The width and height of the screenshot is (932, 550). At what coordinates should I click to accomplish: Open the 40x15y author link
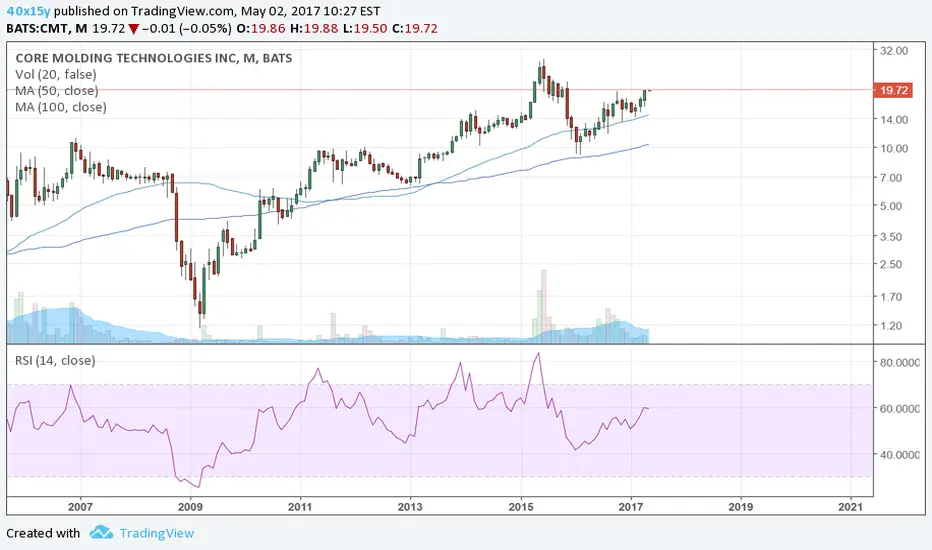click(29, 11)
